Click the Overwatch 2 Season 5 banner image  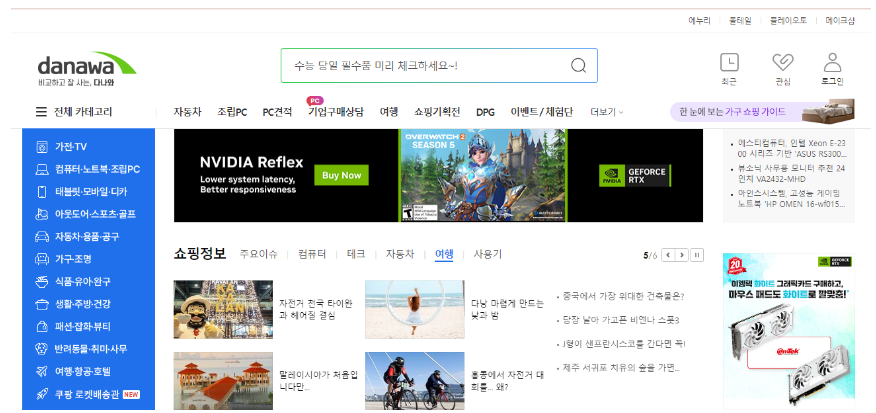coord(483,175)
